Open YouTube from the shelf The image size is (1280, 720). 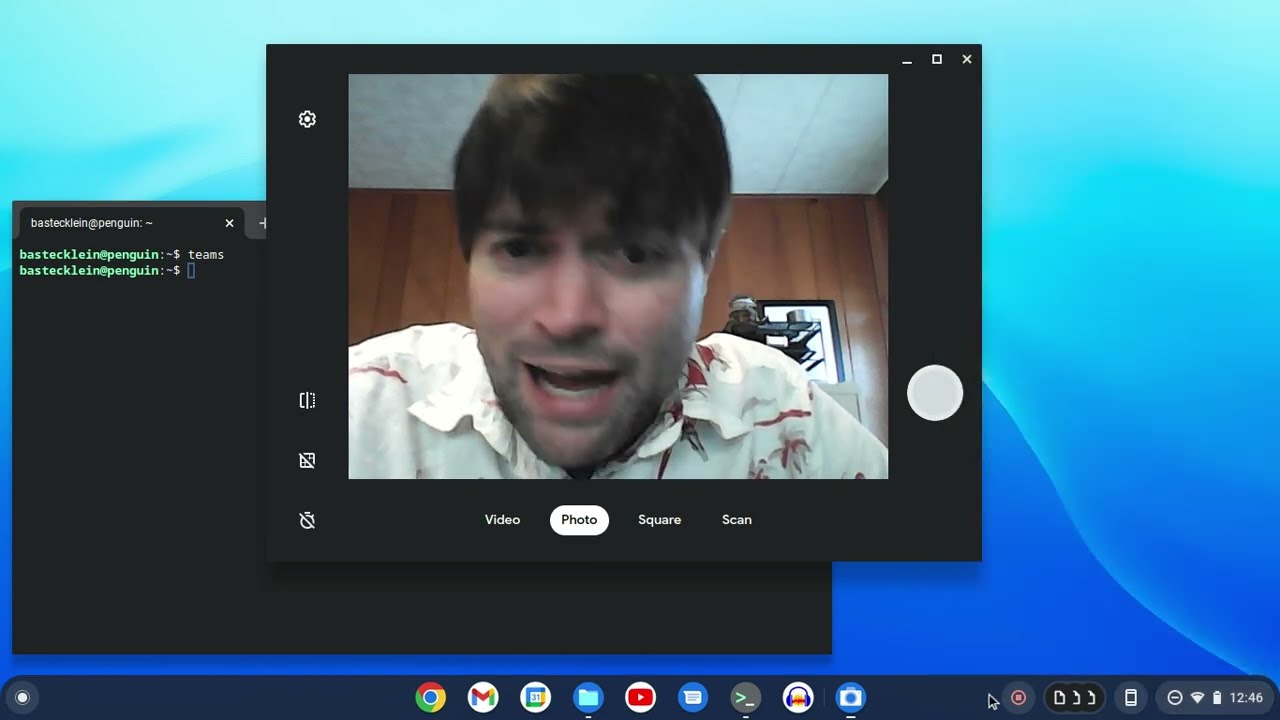[641, 698]
